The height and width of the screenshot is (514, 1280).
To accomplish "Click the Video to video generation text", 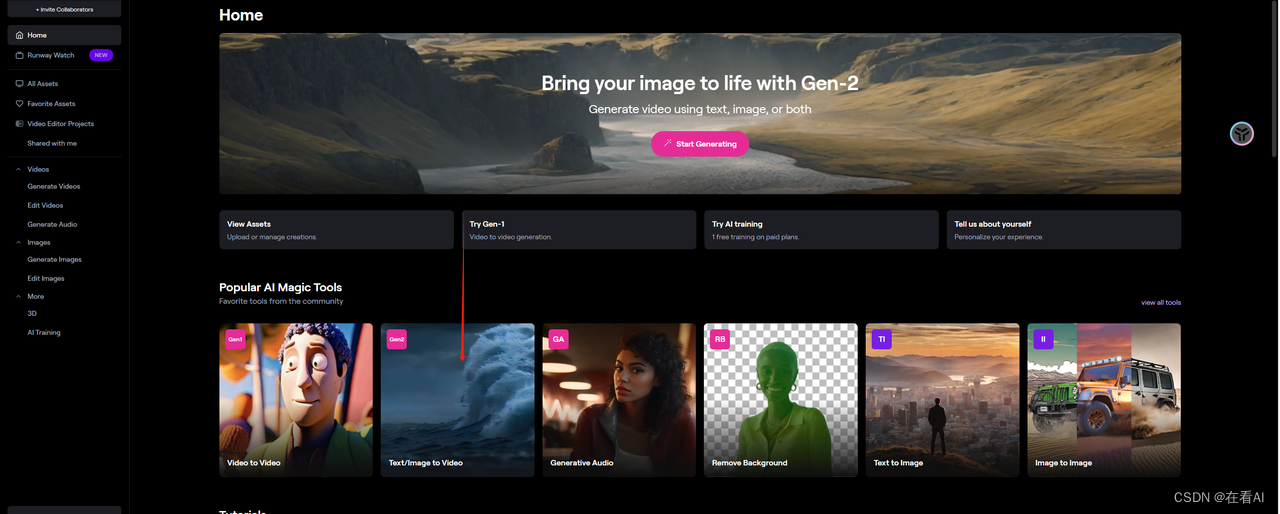I will 511,237.
